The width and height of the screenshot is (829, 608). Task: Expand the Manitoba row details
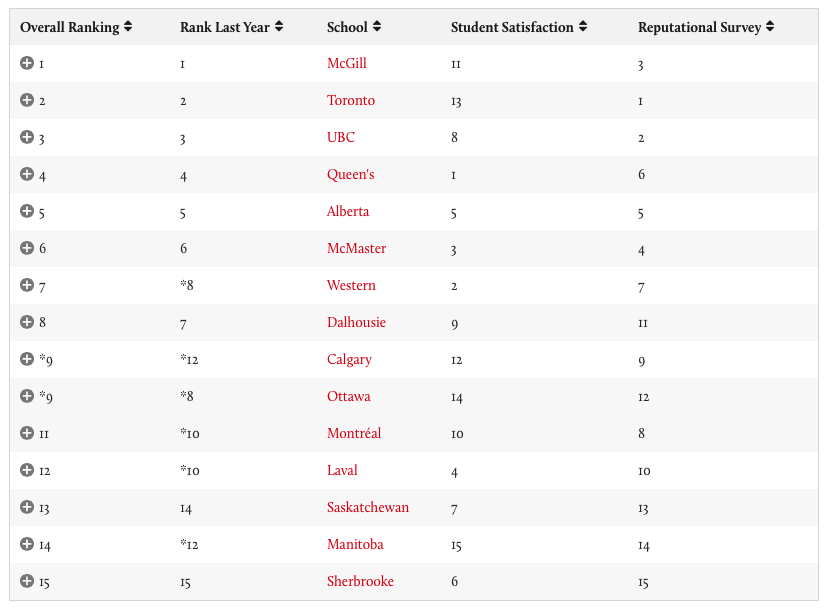pyautogui.click(x=27, y=544)
